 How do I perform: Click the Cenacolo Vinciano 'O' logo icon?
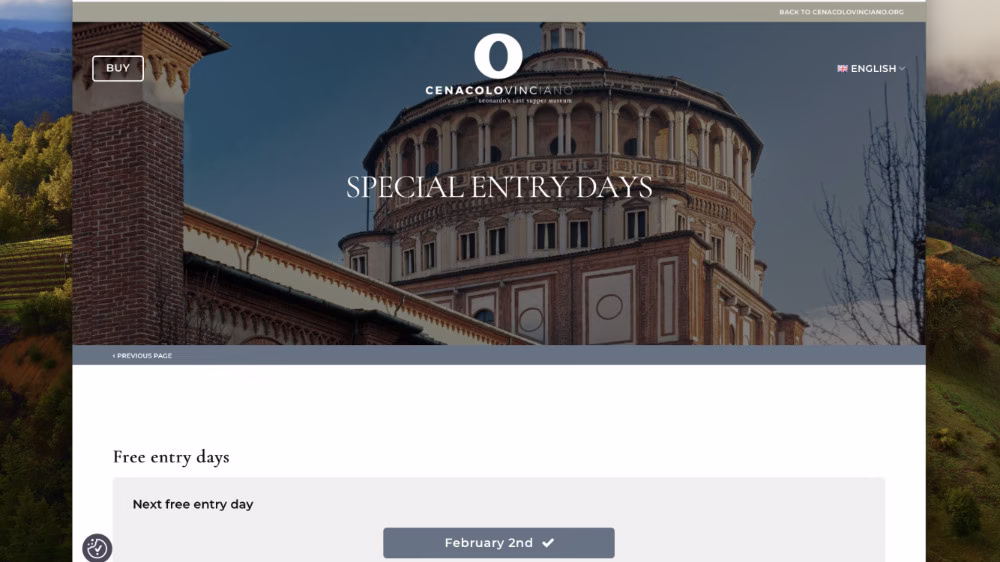pos(498,56)
